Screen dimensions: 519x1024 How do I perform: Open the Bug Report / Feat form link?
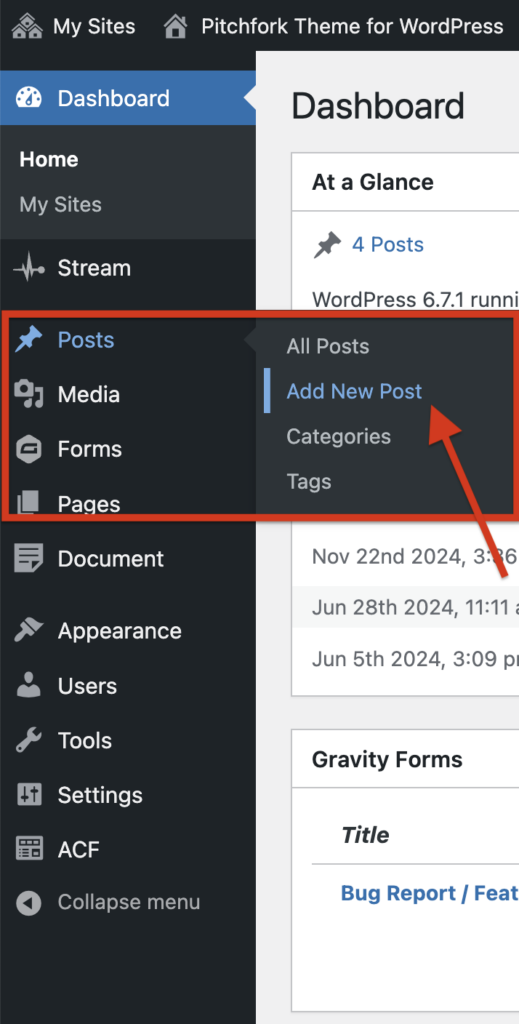tap(430, 893)
